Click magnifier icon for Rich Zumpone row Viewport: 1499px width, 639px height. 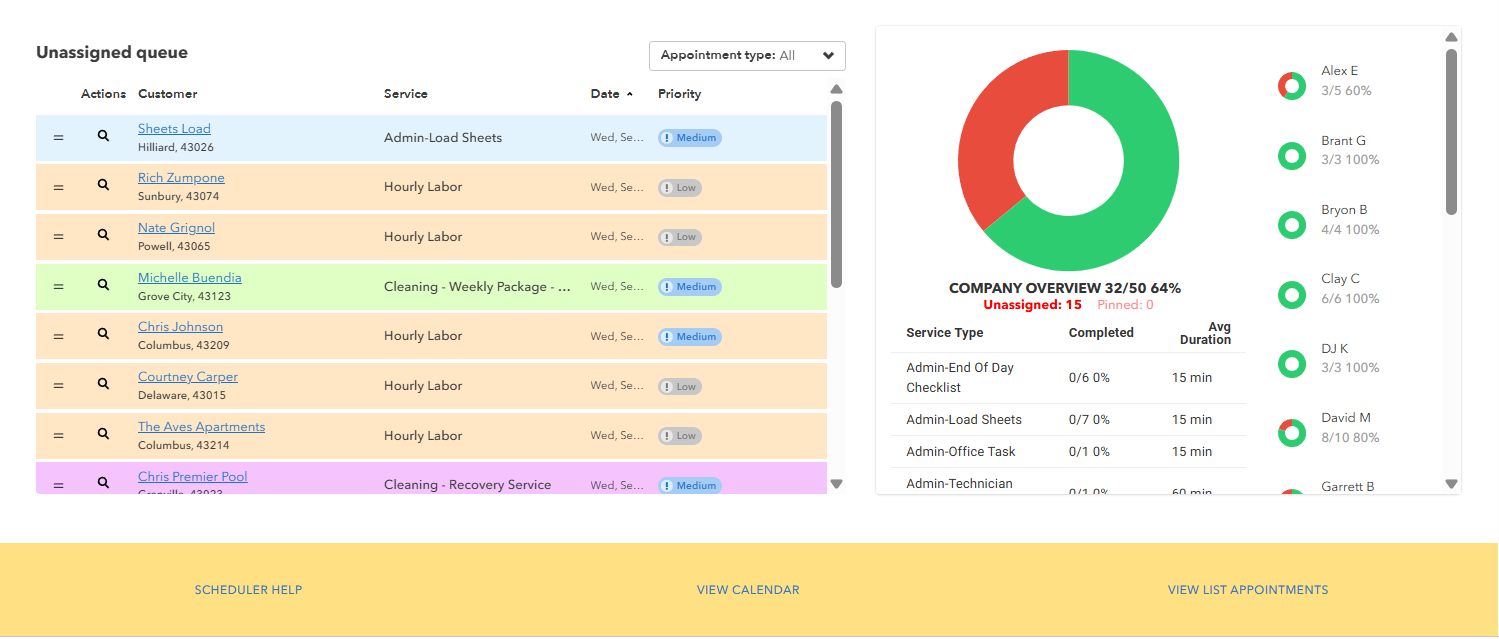[x=103, y=186]
